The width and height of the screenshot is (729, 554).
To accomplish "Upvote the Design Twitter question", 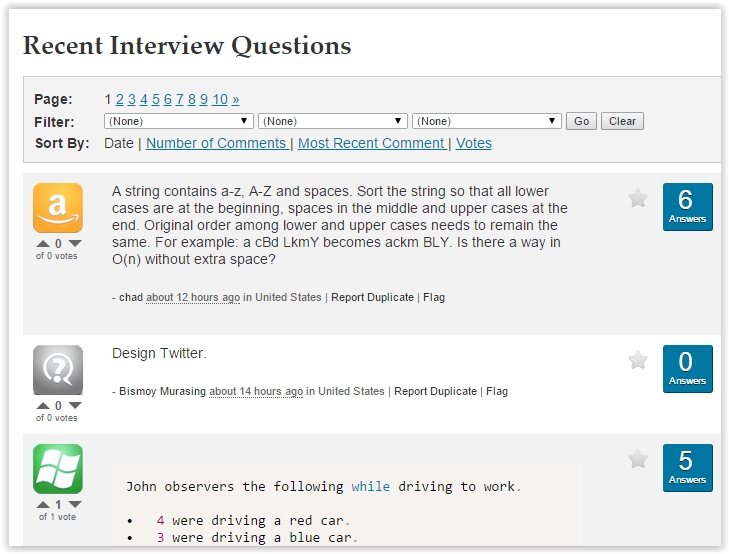I will click(42, 406).
